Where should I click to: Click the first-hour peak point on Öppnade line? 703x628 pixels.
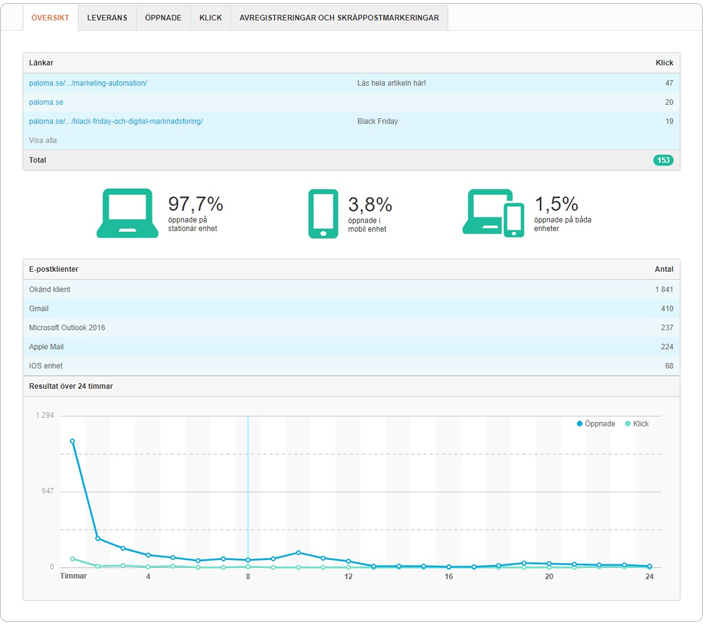73,442
